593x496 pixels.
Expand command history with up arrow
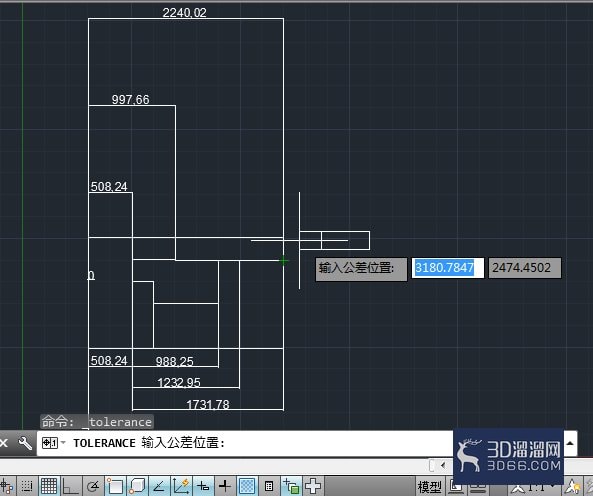click(570, 443)
